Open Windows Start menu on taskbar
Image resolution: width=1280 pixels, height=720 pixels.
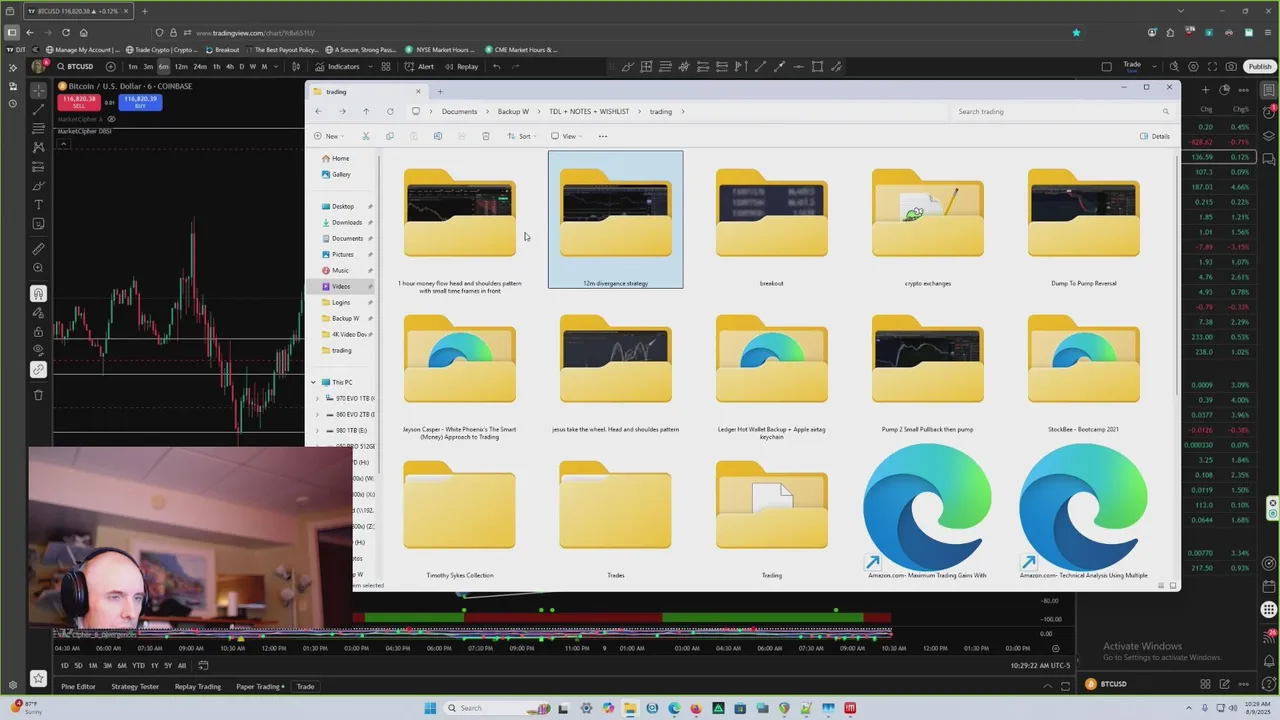click(x=430, y=708)
